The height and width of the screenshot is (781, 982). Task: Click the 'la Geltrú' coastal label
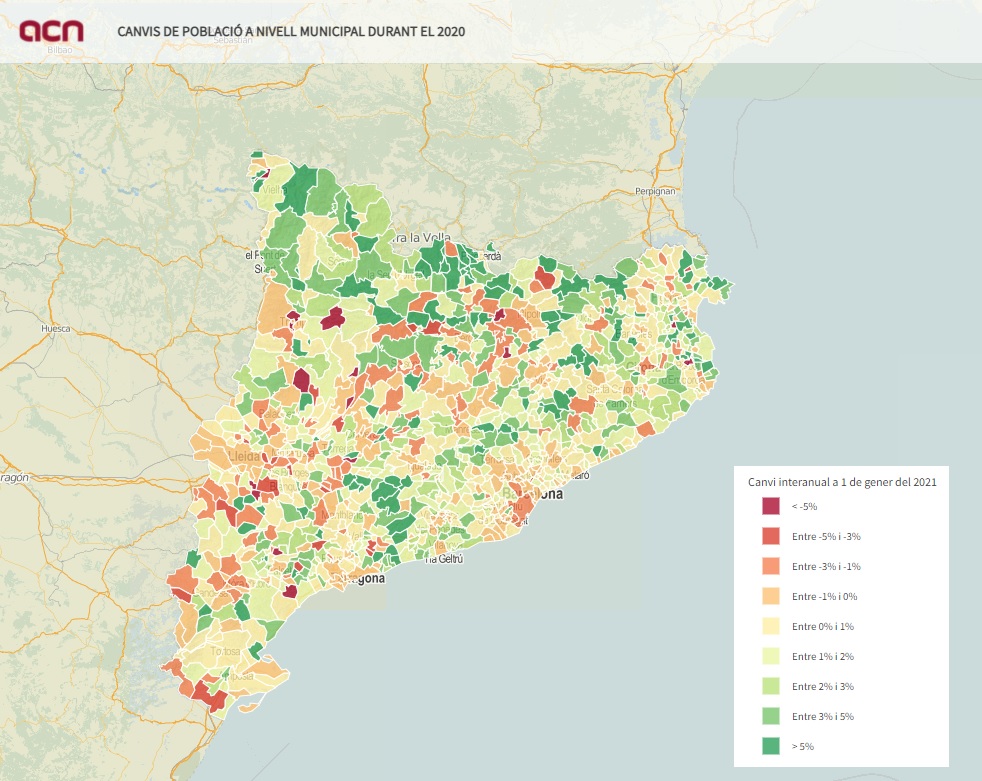click(x=444, y=560)
